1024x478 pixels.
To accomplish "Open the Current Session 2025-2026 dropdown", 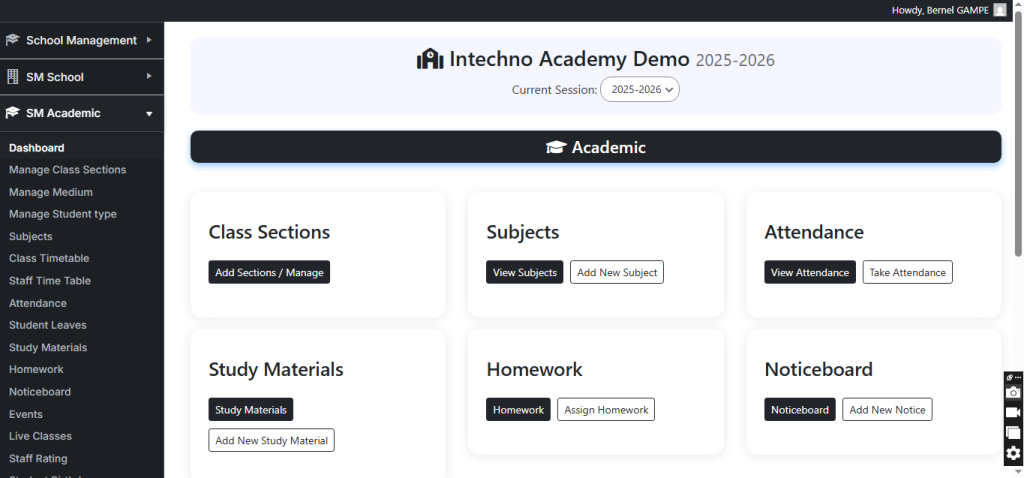I will click(640, 89).
